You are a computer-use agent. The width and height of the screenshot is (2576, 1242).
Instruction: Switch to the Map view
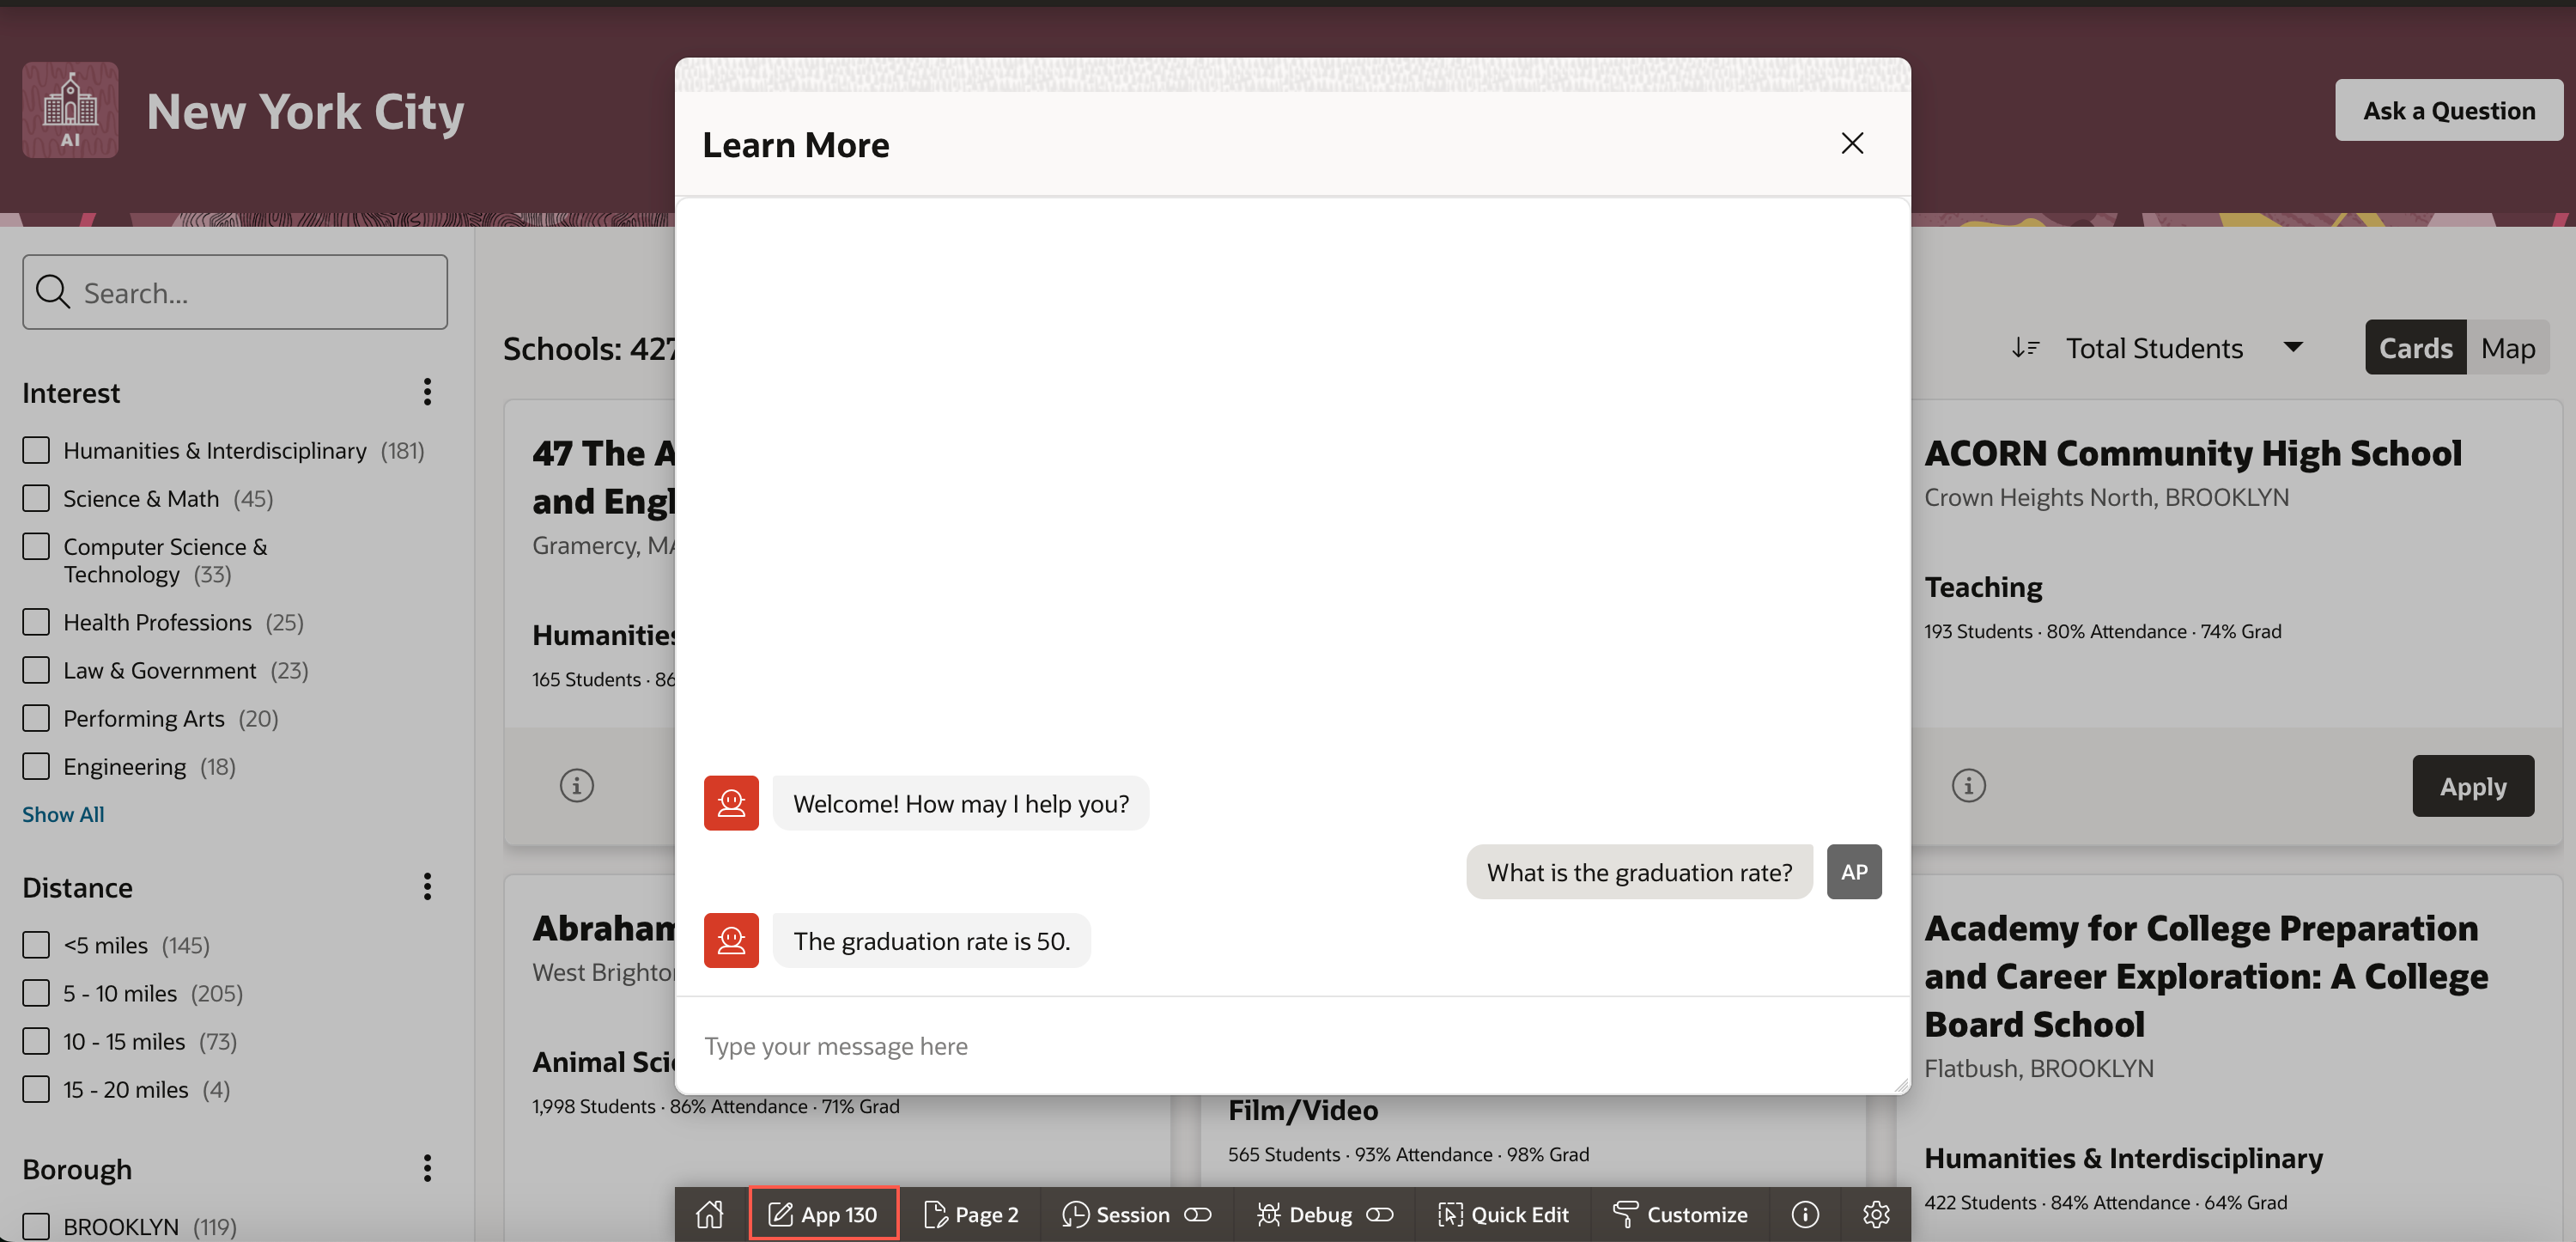coord(2508,348)
